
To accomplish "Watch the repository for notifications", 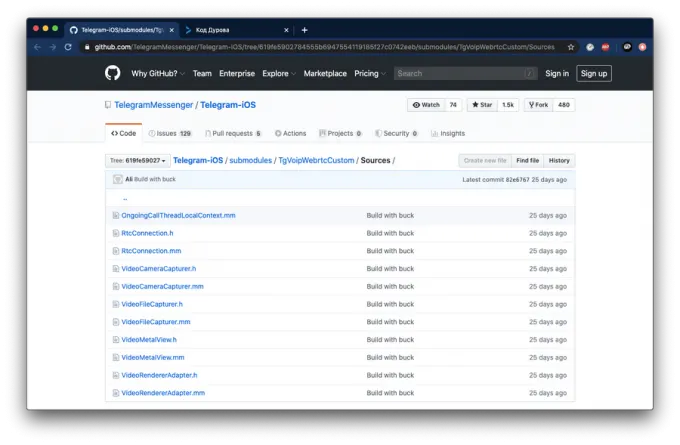I will [x=426, y=105].
